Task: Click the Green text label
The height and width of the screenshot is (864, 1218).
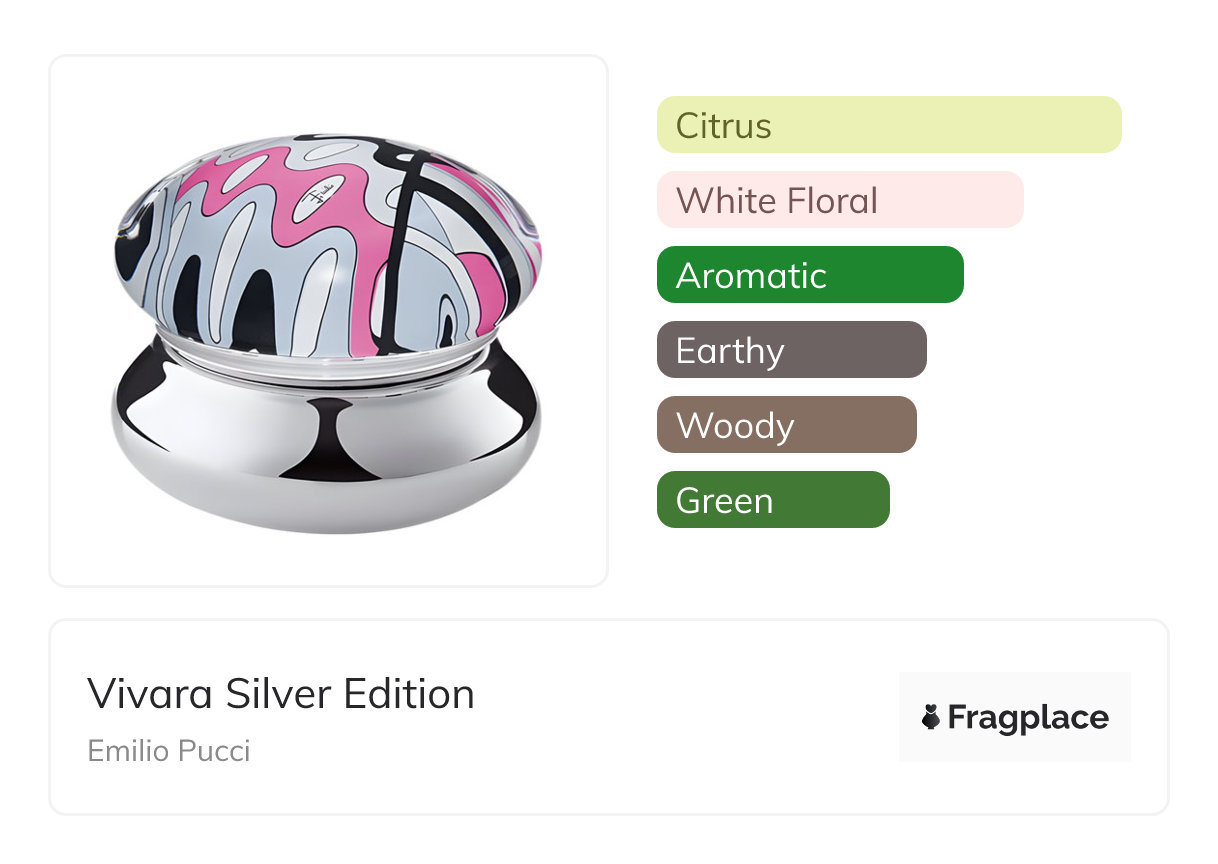Action: coord(724,500)
